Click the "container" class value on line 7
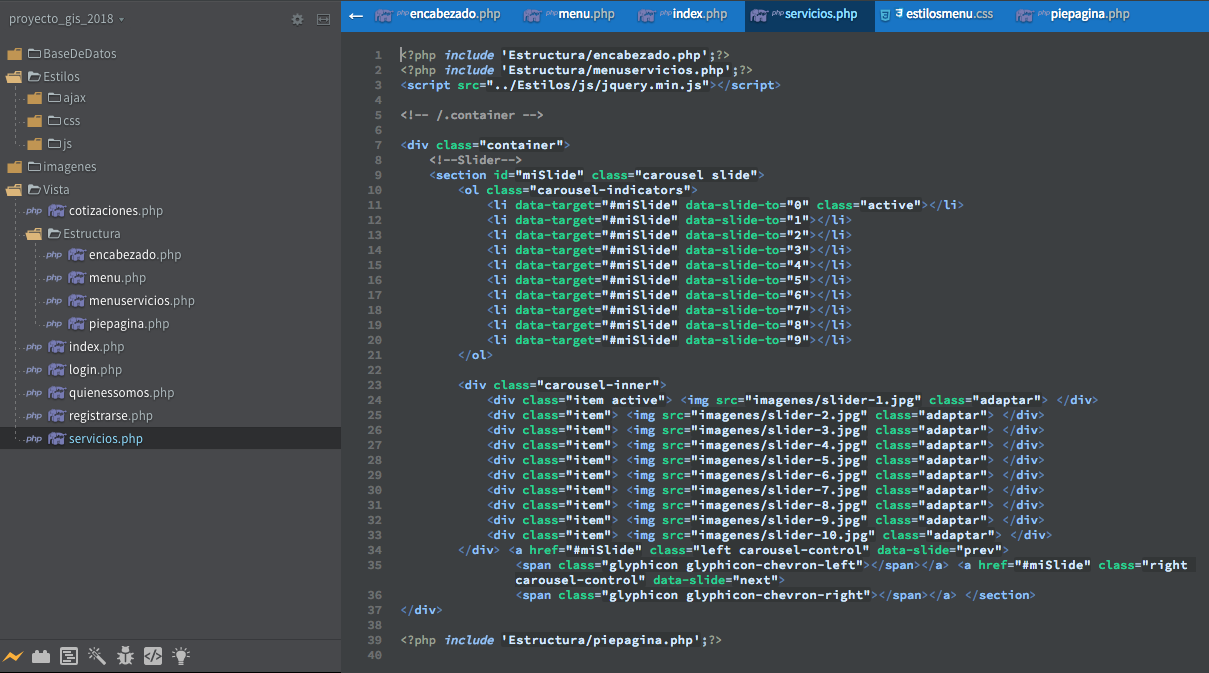Screen dimensions: 1209x673 pyautogui.click(x=524, y=145)
